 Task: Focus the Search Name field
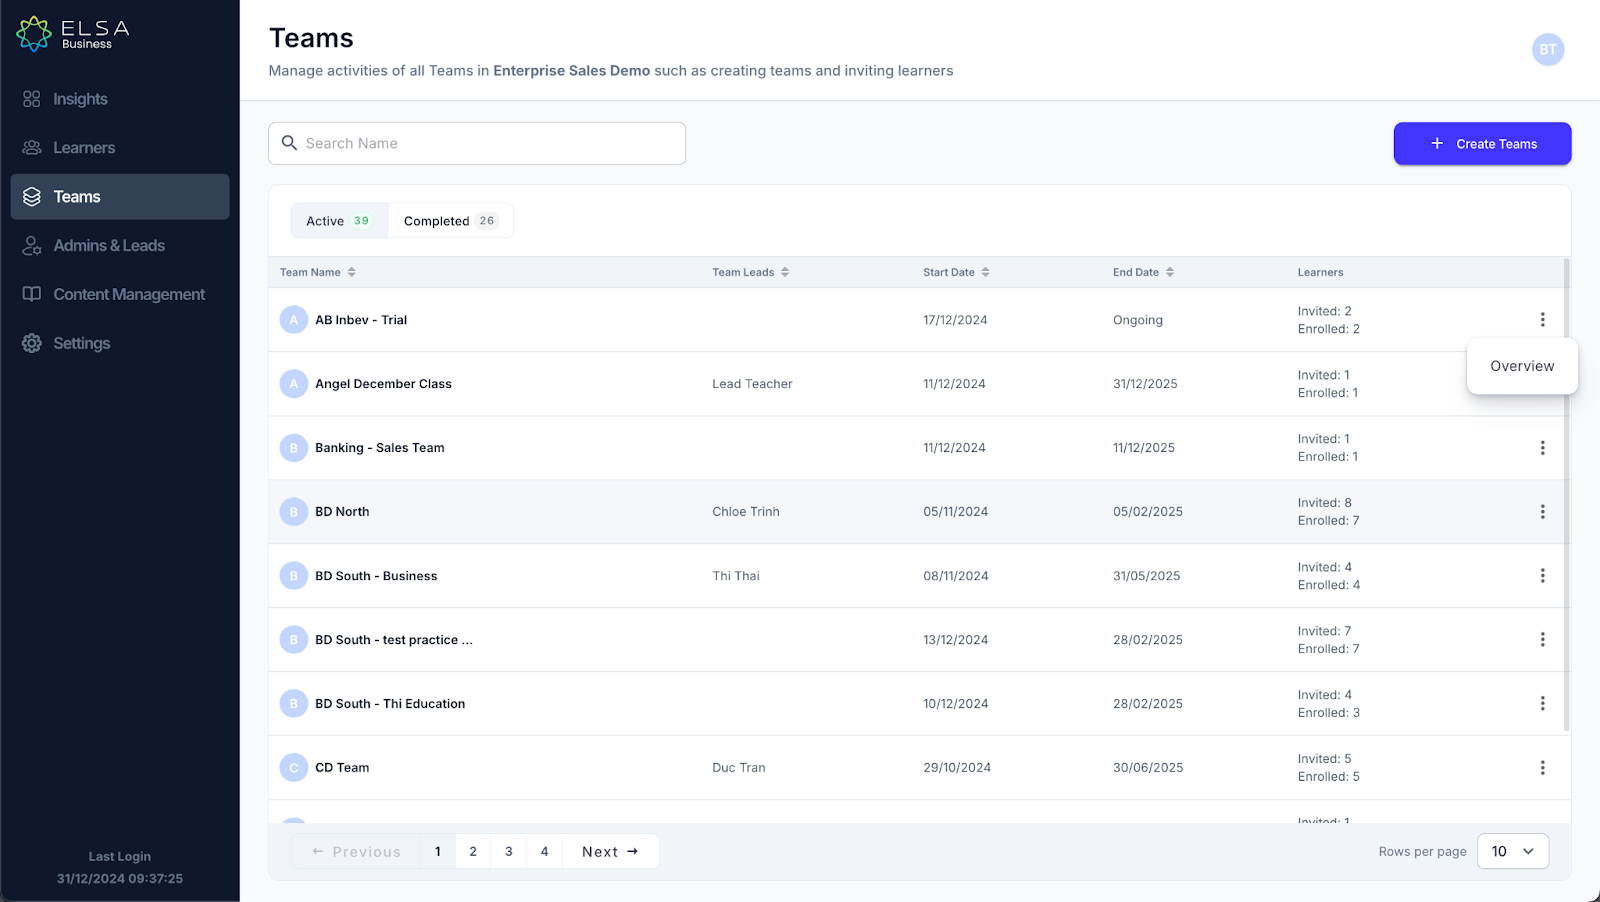coord(477,144)
